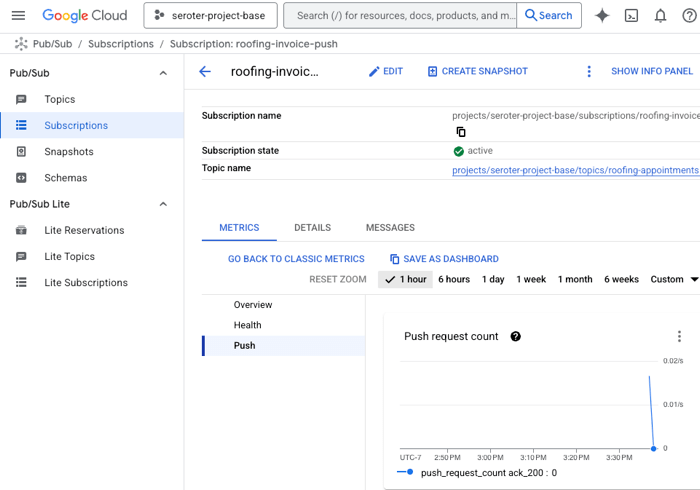Open Cloud Shell terminal icon

pos(631,15)
